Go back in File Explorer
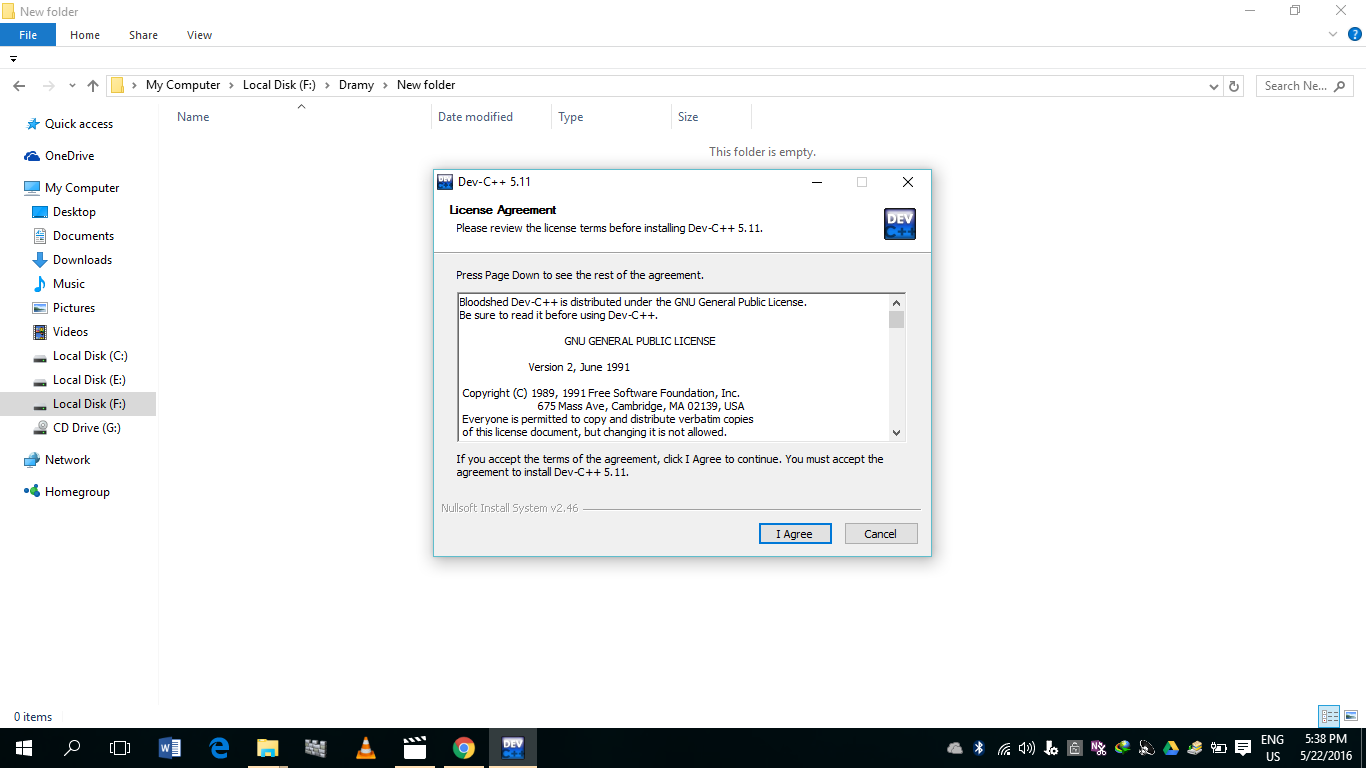 (x=20, y=86)
